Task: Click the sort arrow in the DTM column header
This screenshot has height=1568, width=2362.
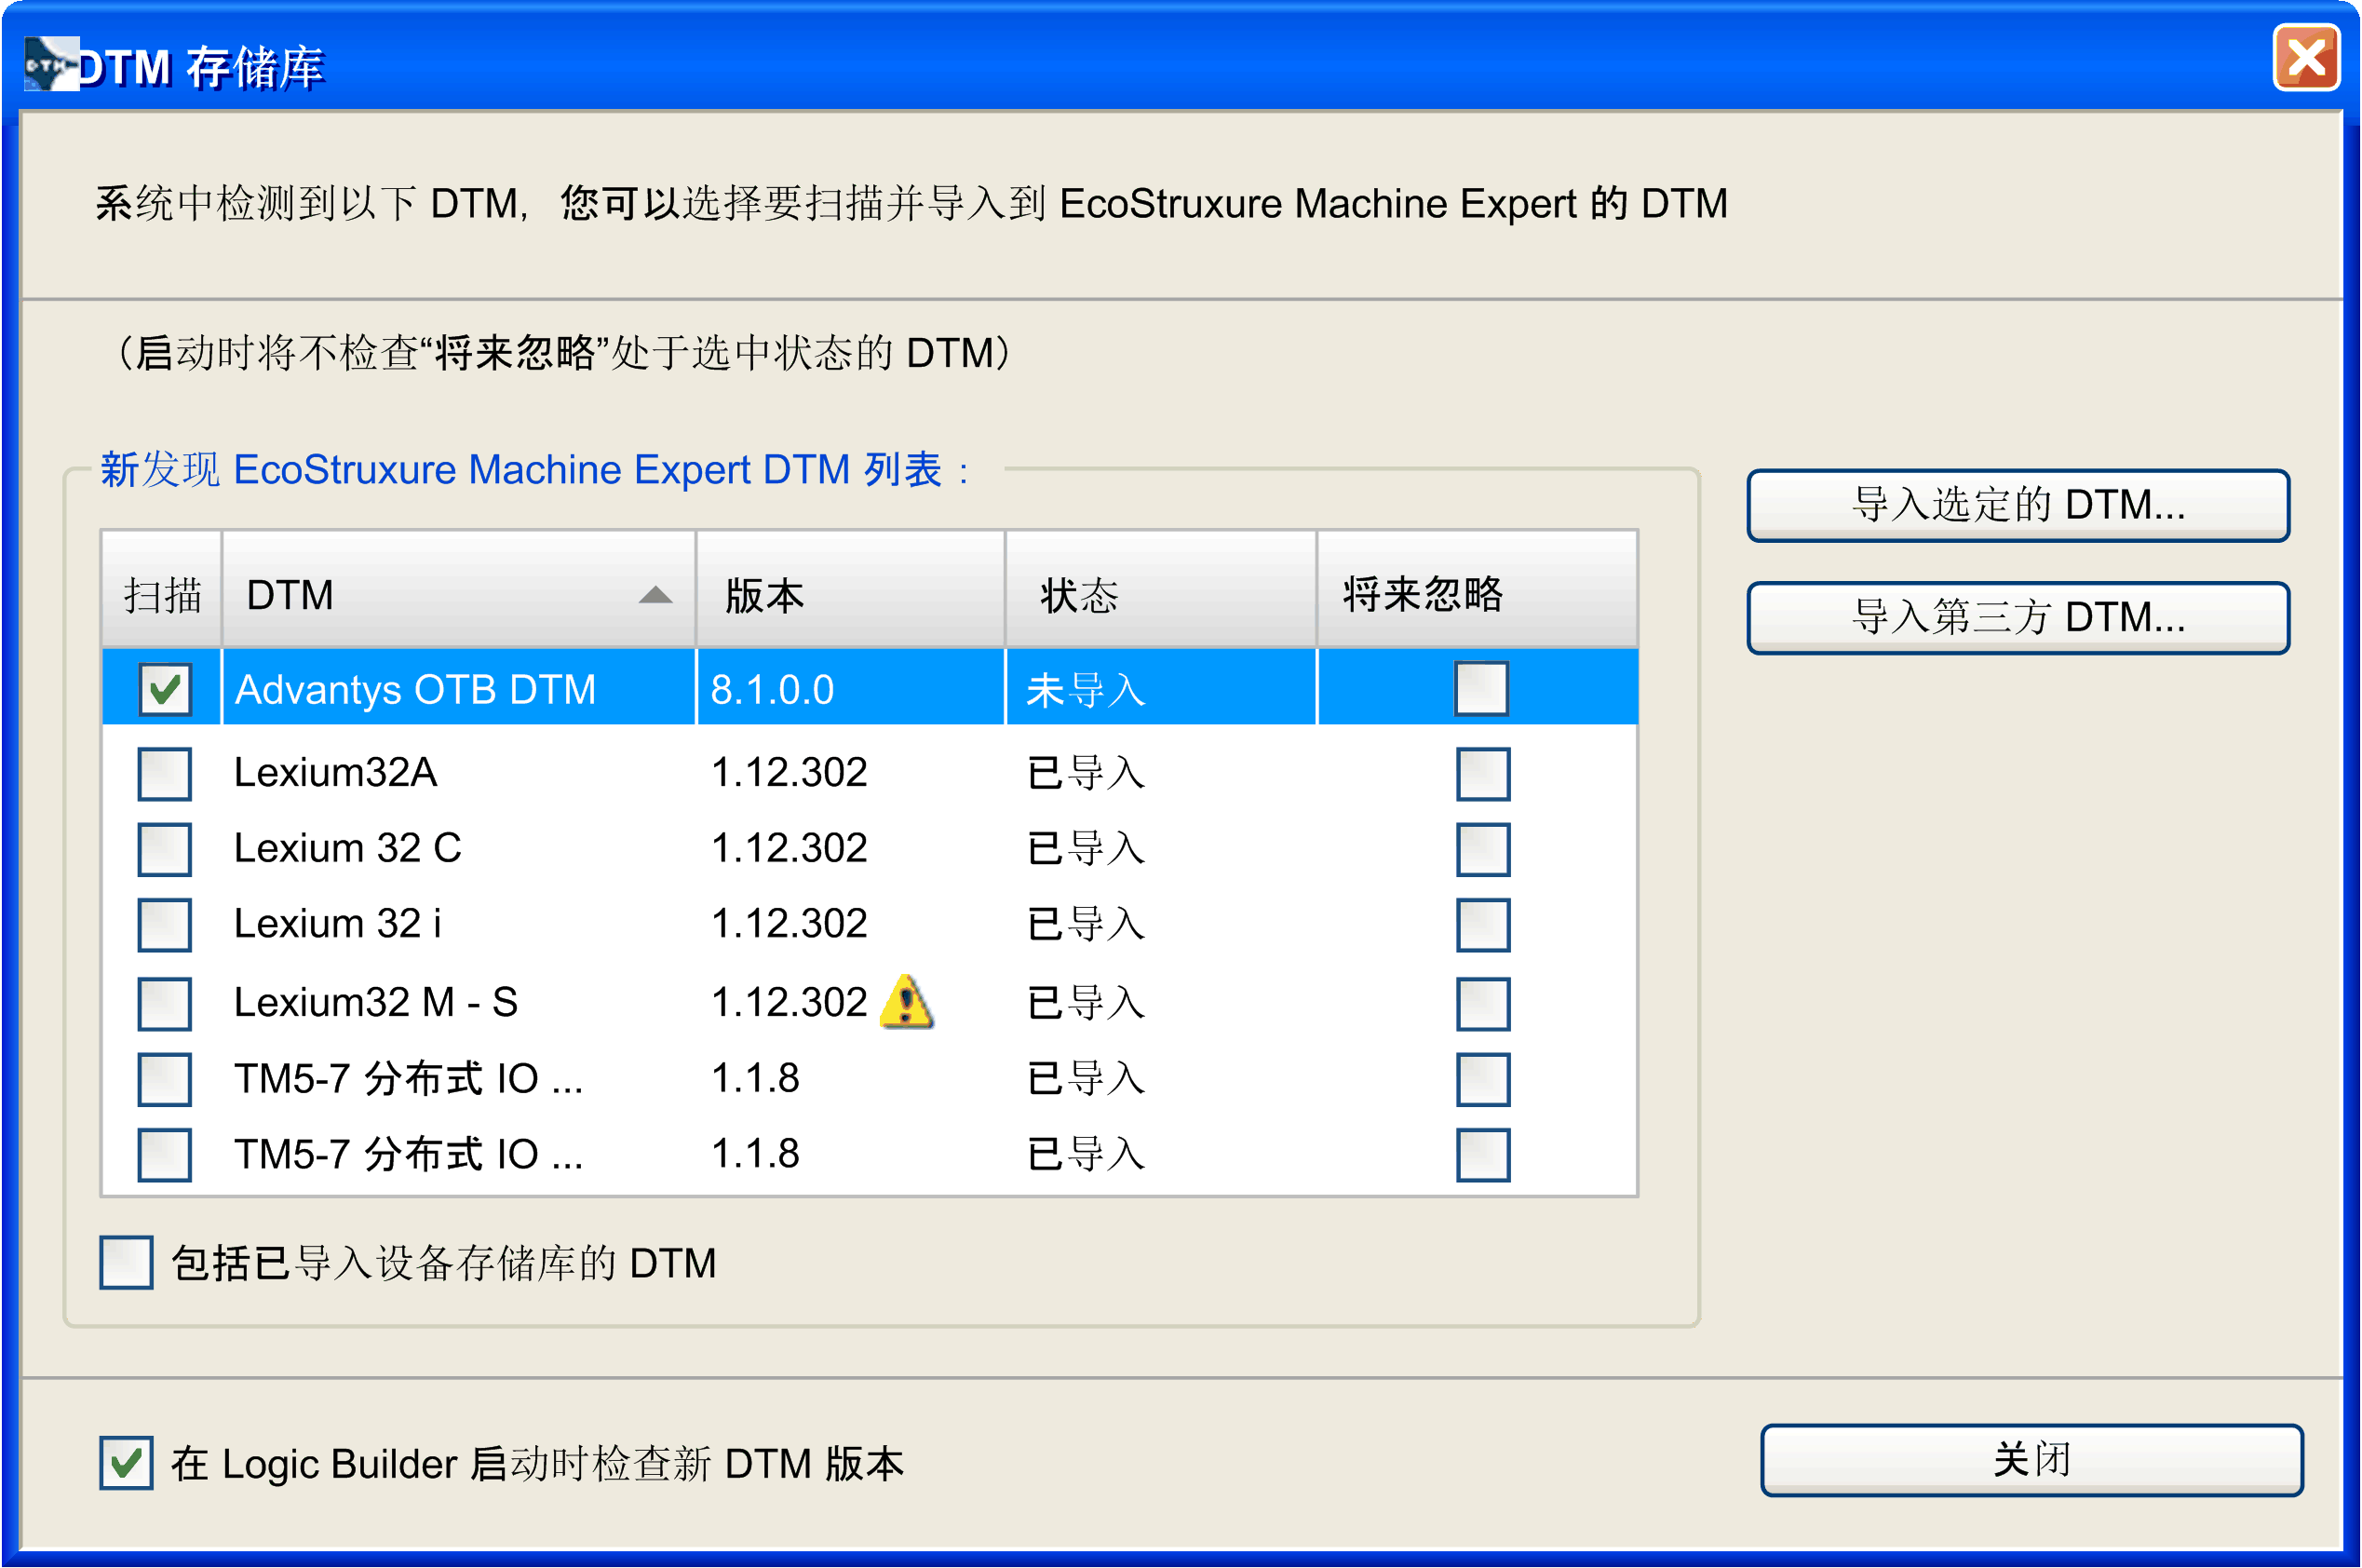Action: click(655, 595)
